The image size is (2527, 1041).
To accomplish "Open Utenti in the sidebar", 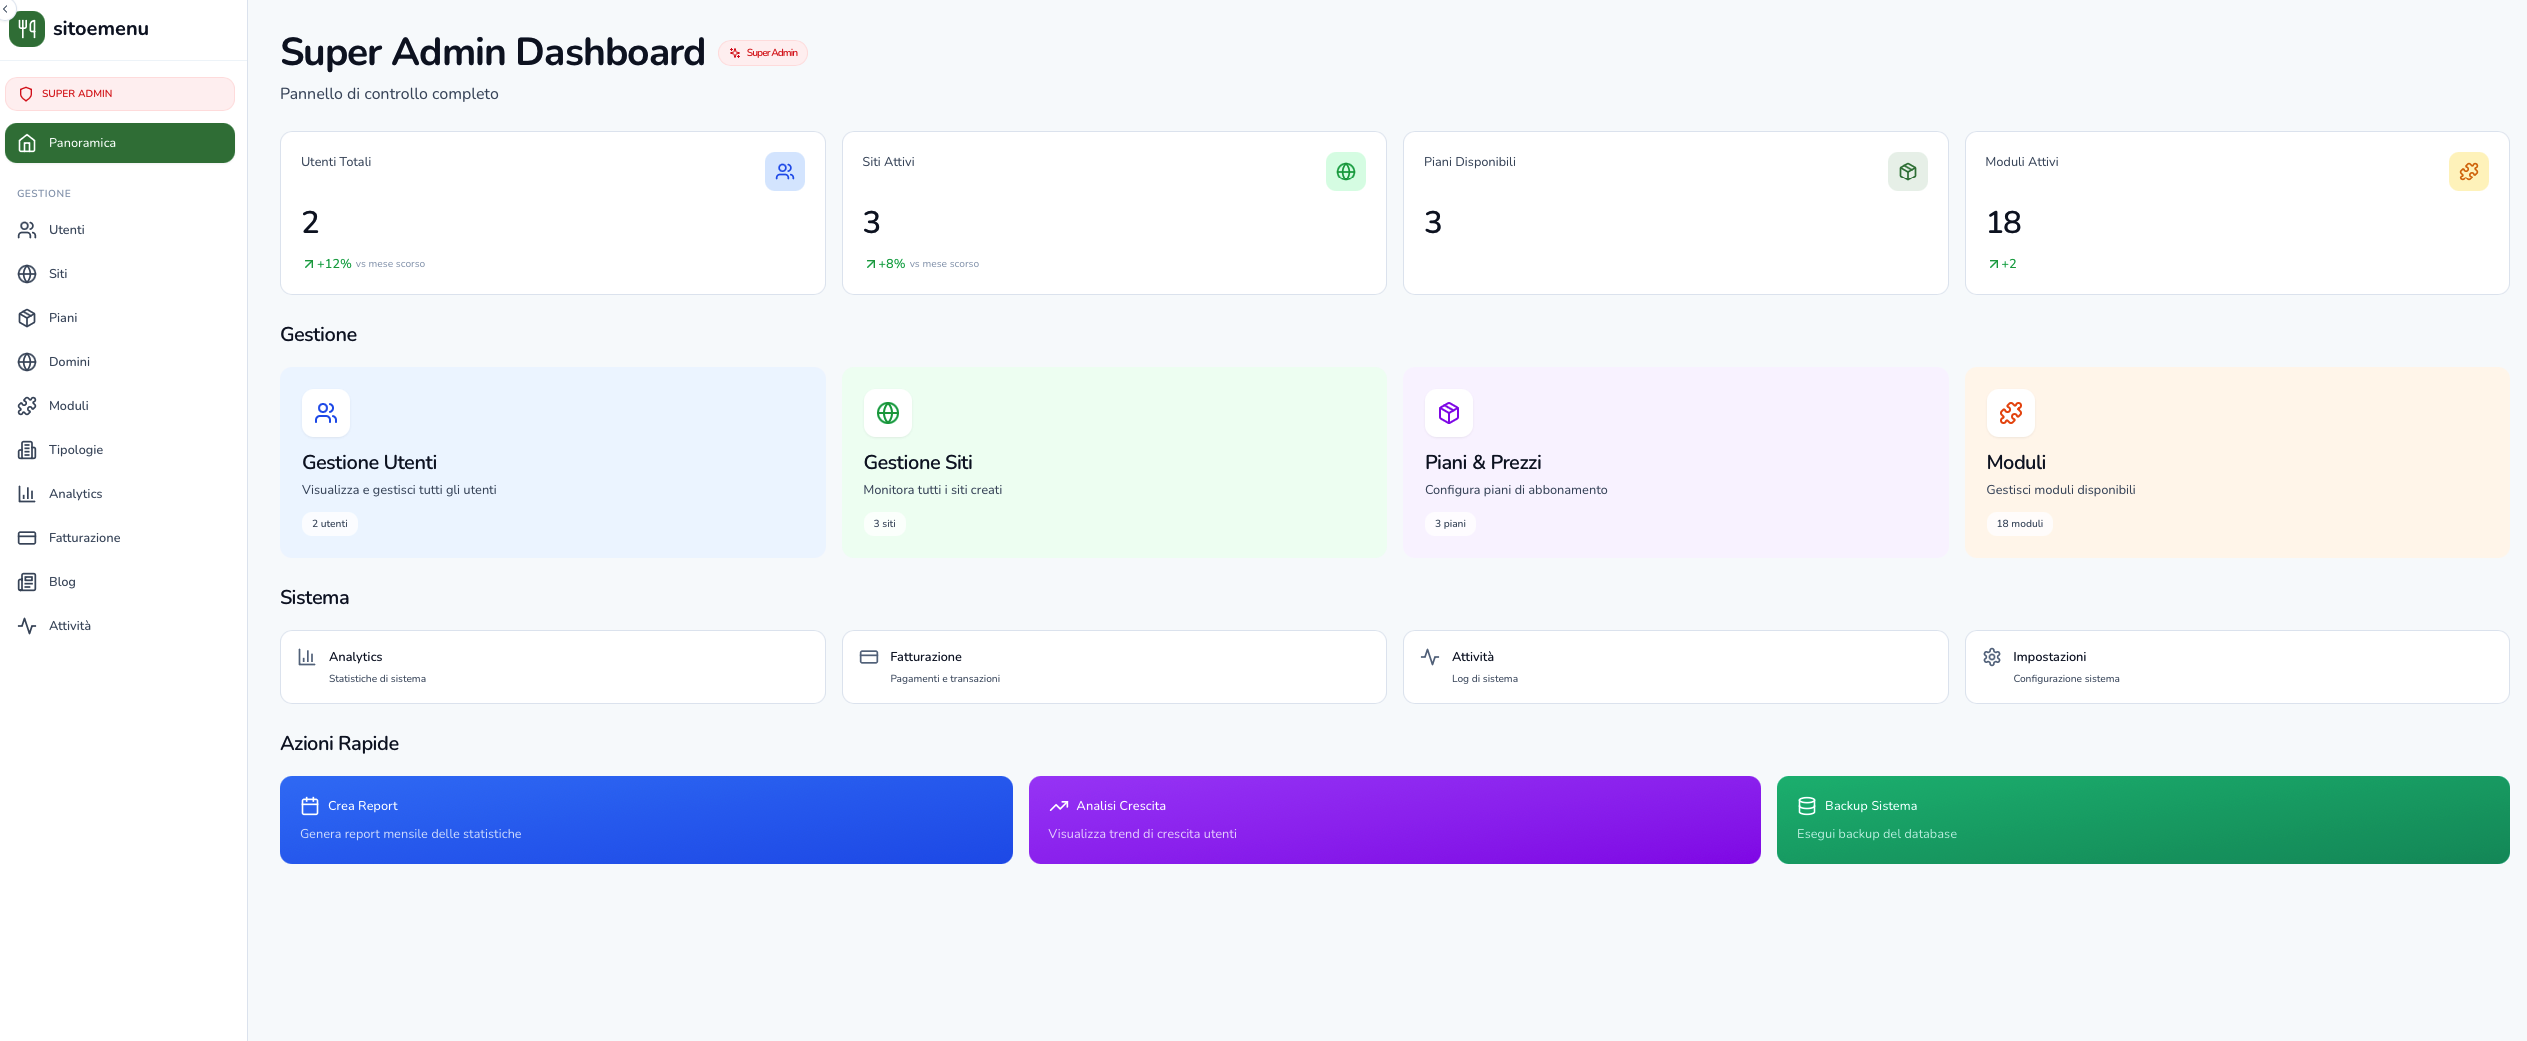I will (x=66, y=230).
